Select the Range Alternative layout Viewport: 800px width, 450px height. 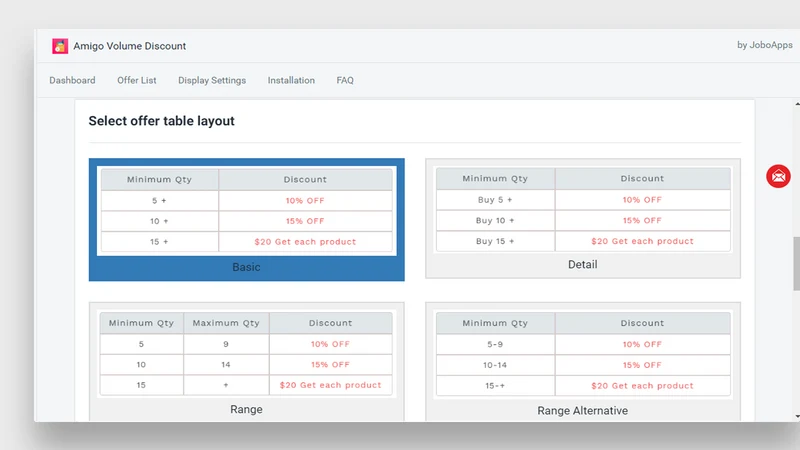point(583,361)
